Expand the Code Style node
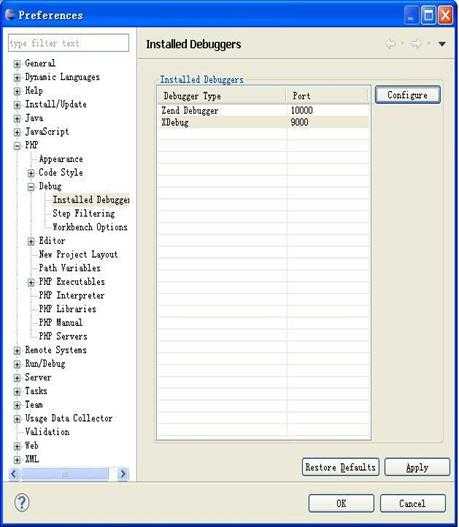The image size is (459, 527). pos(31,173)
